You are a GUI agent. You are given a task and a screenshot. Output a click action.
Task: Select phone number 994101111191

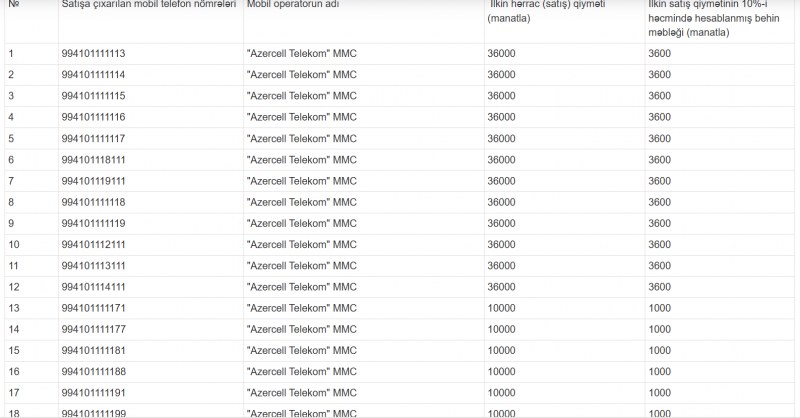[x=93, y=393]
